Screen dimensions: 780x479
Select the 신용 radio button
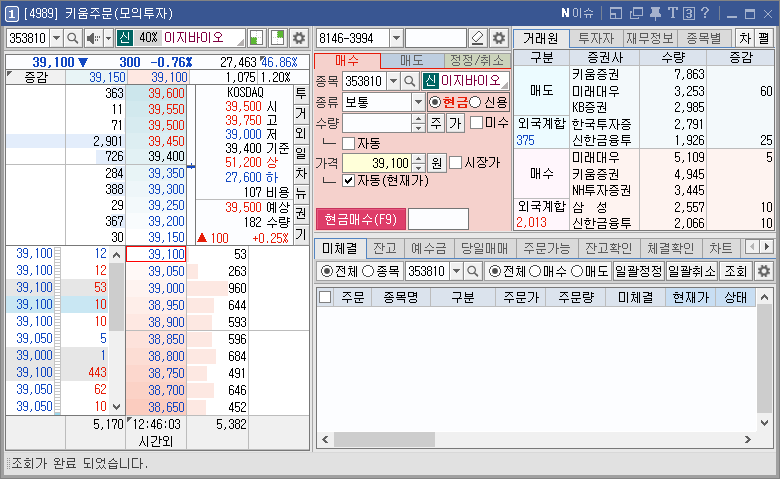pos(475,102)
